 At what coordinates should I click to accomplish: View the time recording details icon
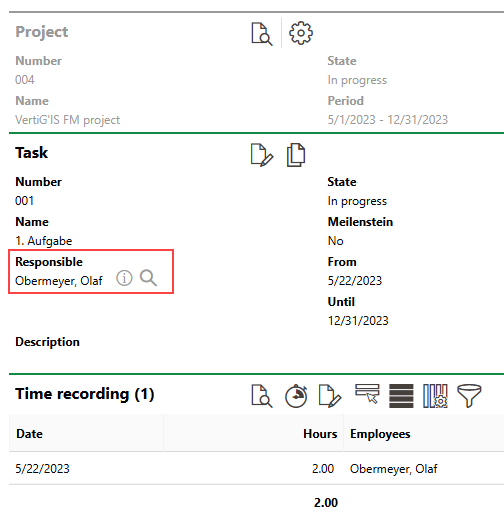[x=262, y=396]
